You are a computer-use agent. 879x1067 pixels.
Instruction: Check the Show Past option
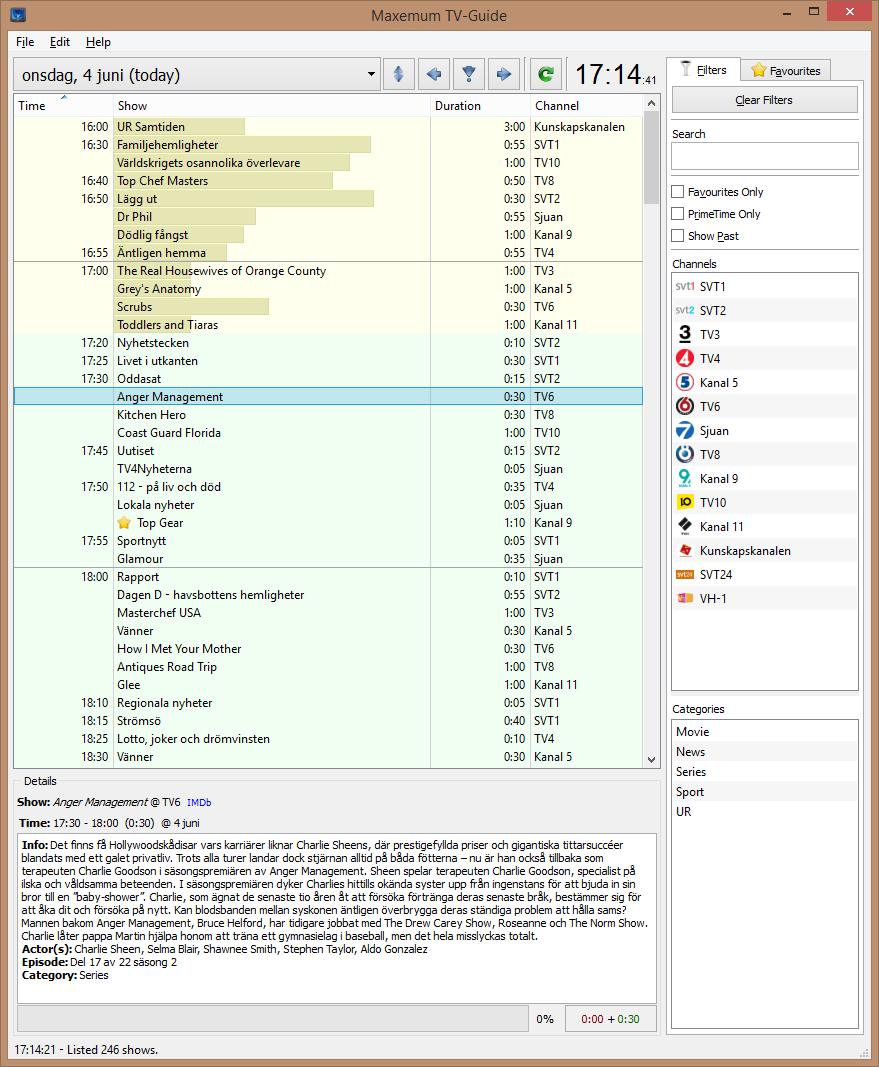click(678, 236)
